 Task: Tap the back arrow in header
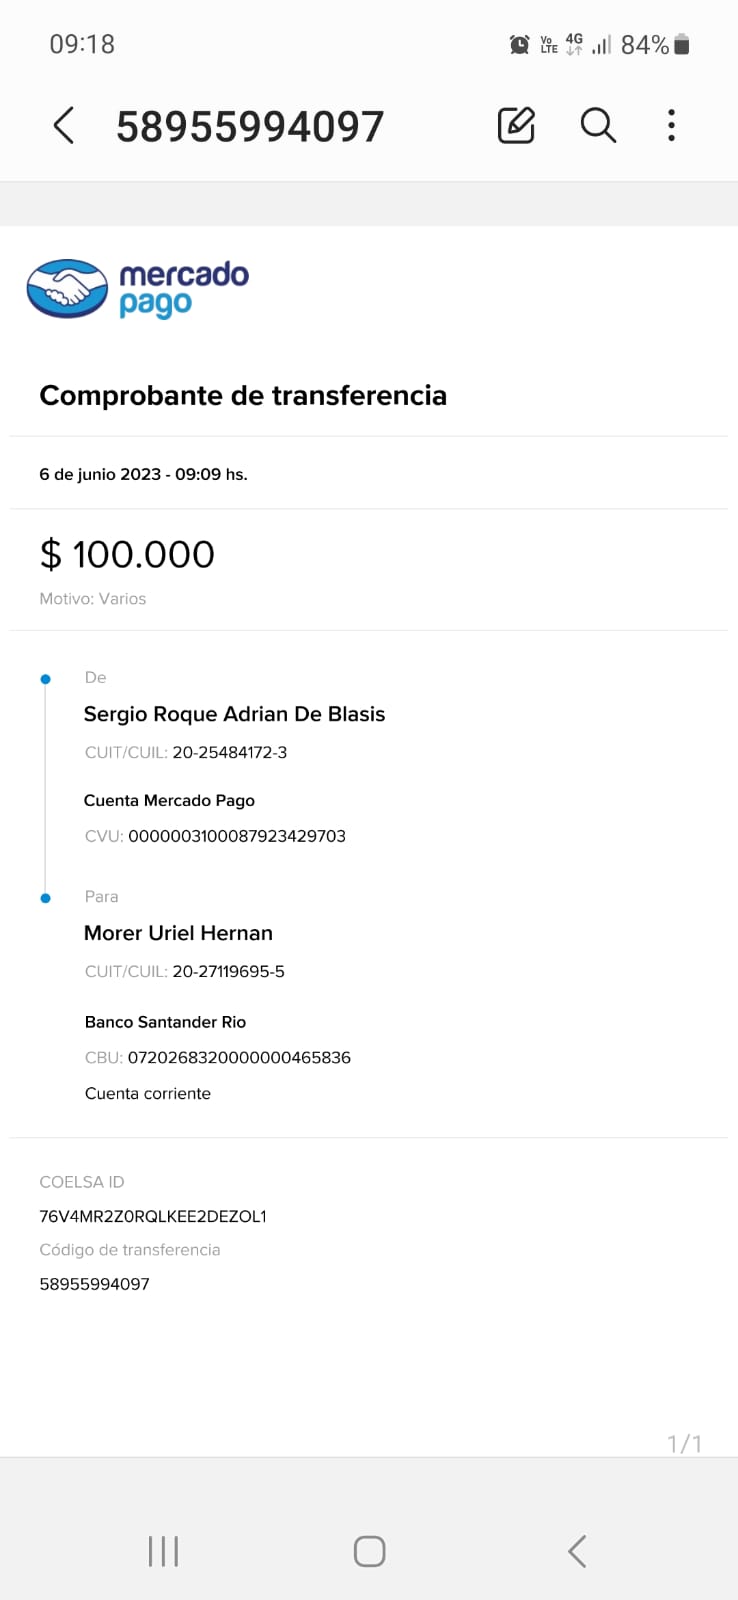[64, 126]
